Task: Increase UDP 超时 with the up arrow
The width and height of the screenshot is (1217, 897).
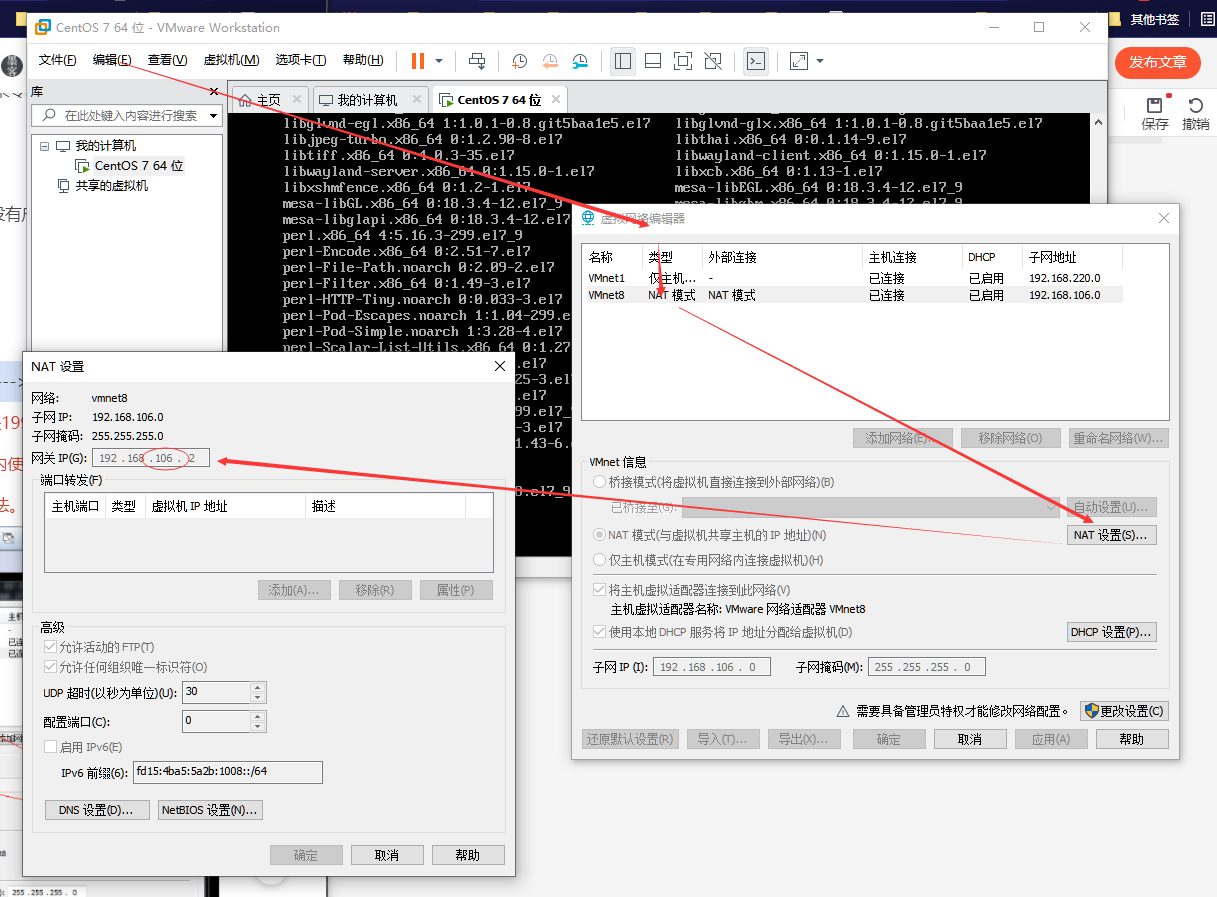Action: coord(258,687)
